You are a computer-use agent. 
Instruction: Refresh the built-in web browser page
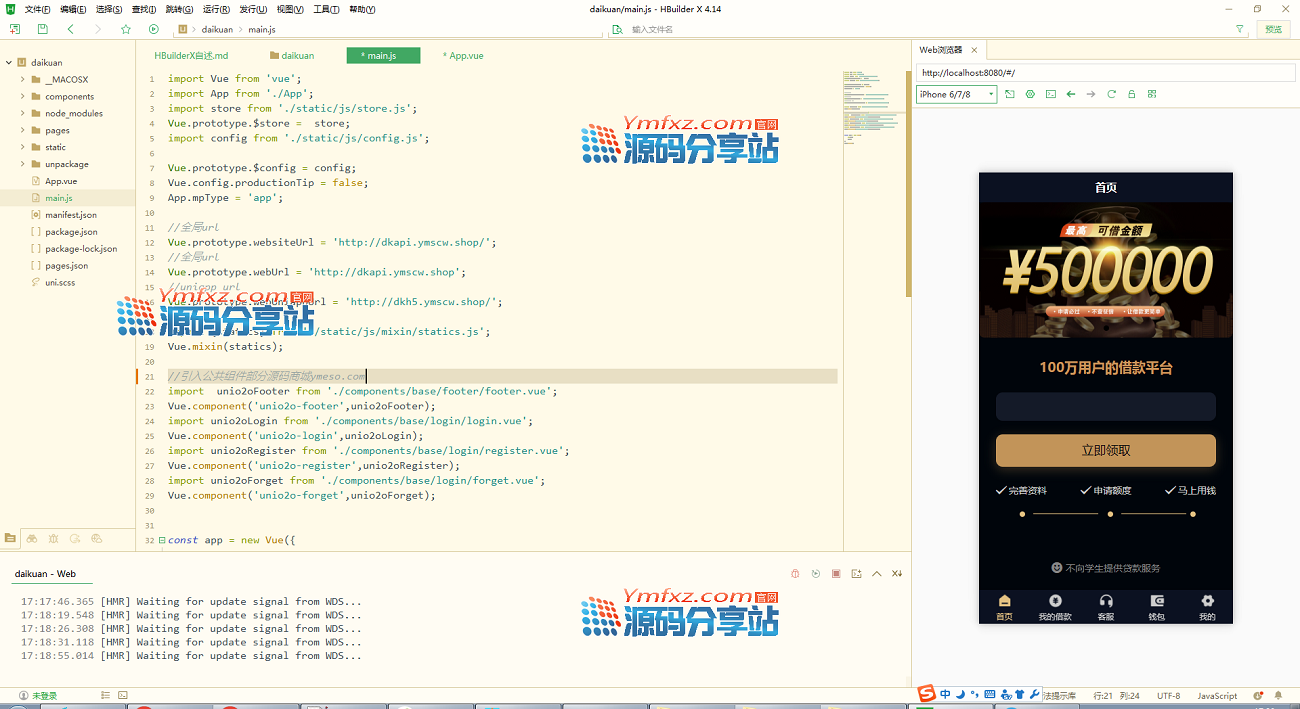click(x=1111, y=94)
